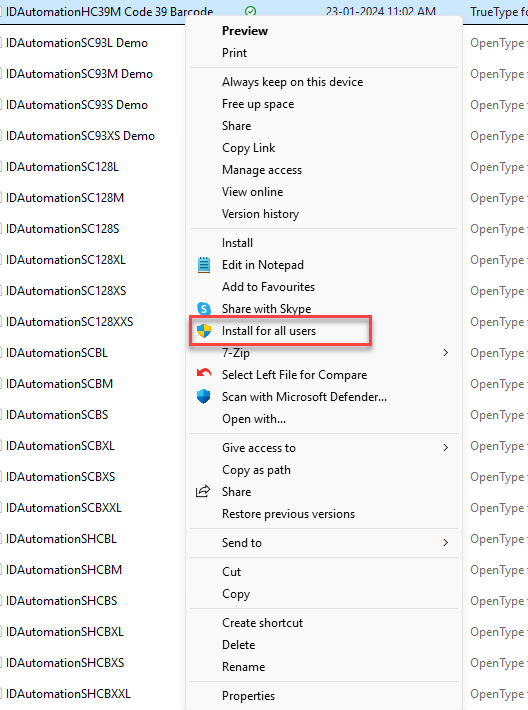Click the green sync status checkmark icon
The height and width of the screenshot is (710, 528).
coord(250,11)
